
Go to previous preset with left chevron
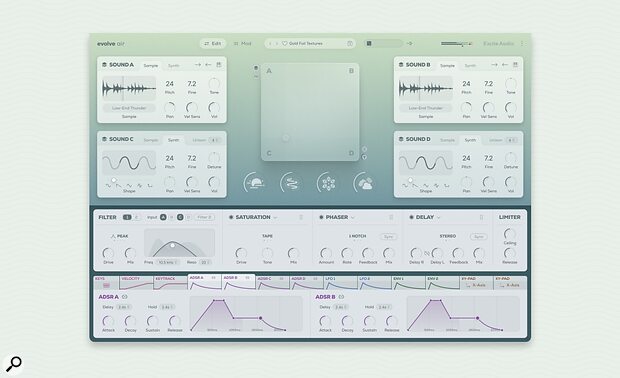[x=270, y=43]
